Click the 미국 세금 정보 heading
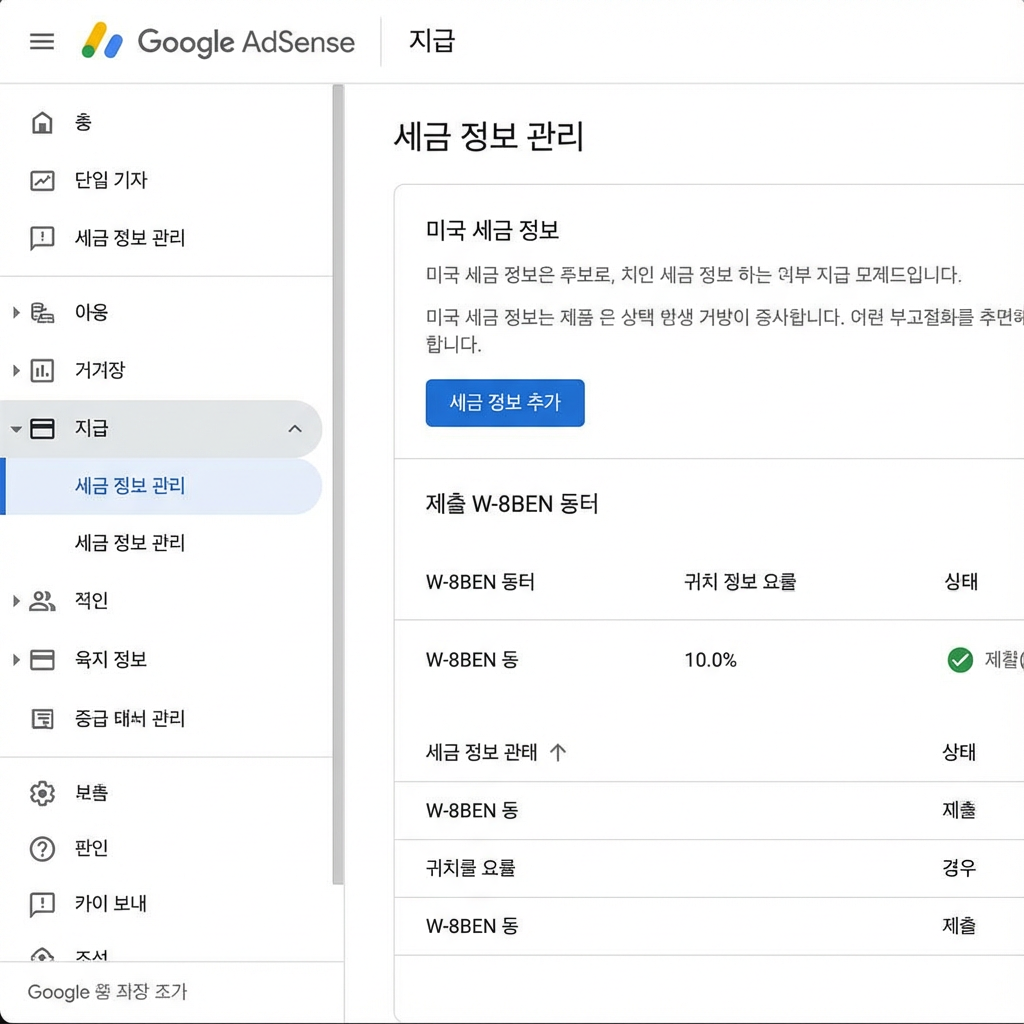1024x1024 pixels. coord(492,231)
